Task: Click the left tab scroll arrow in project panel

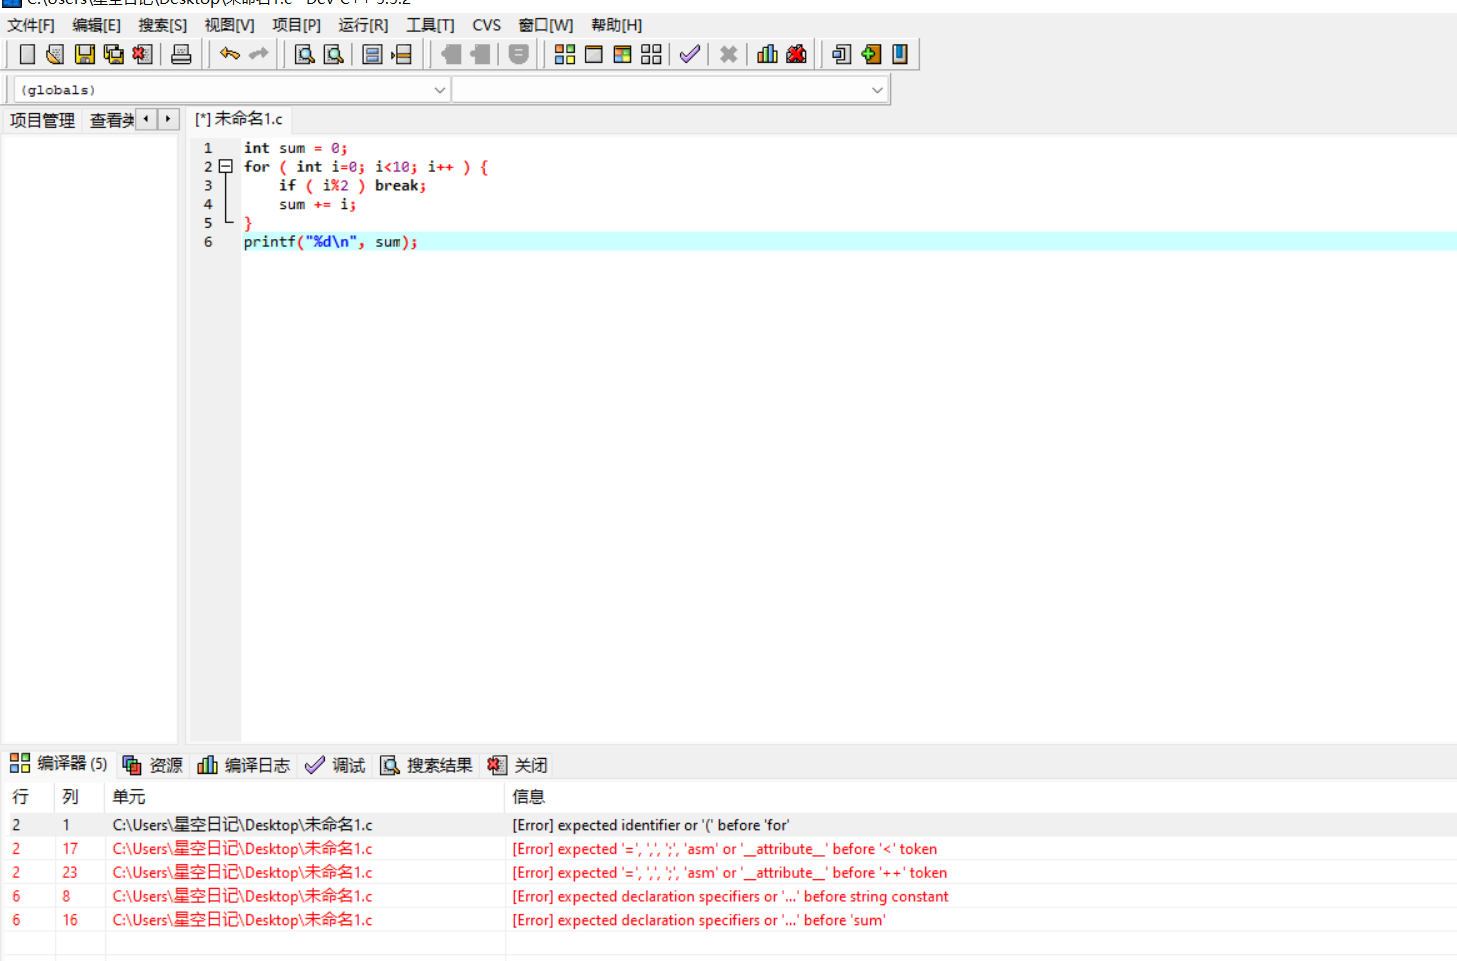Action: tap(146, 119)
